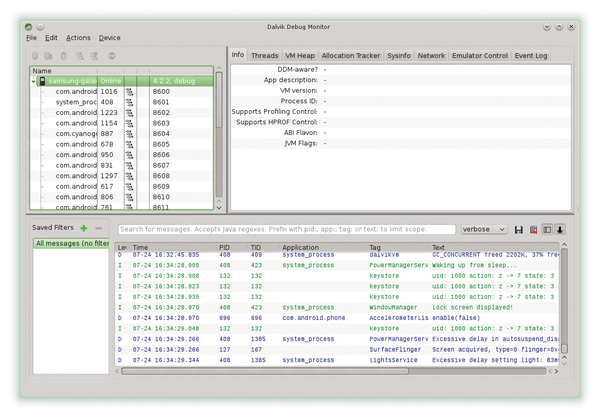The width and height of the screenshot is (600, 418).
Task: Open the Edit menu
Action: [x=51, y=38]
